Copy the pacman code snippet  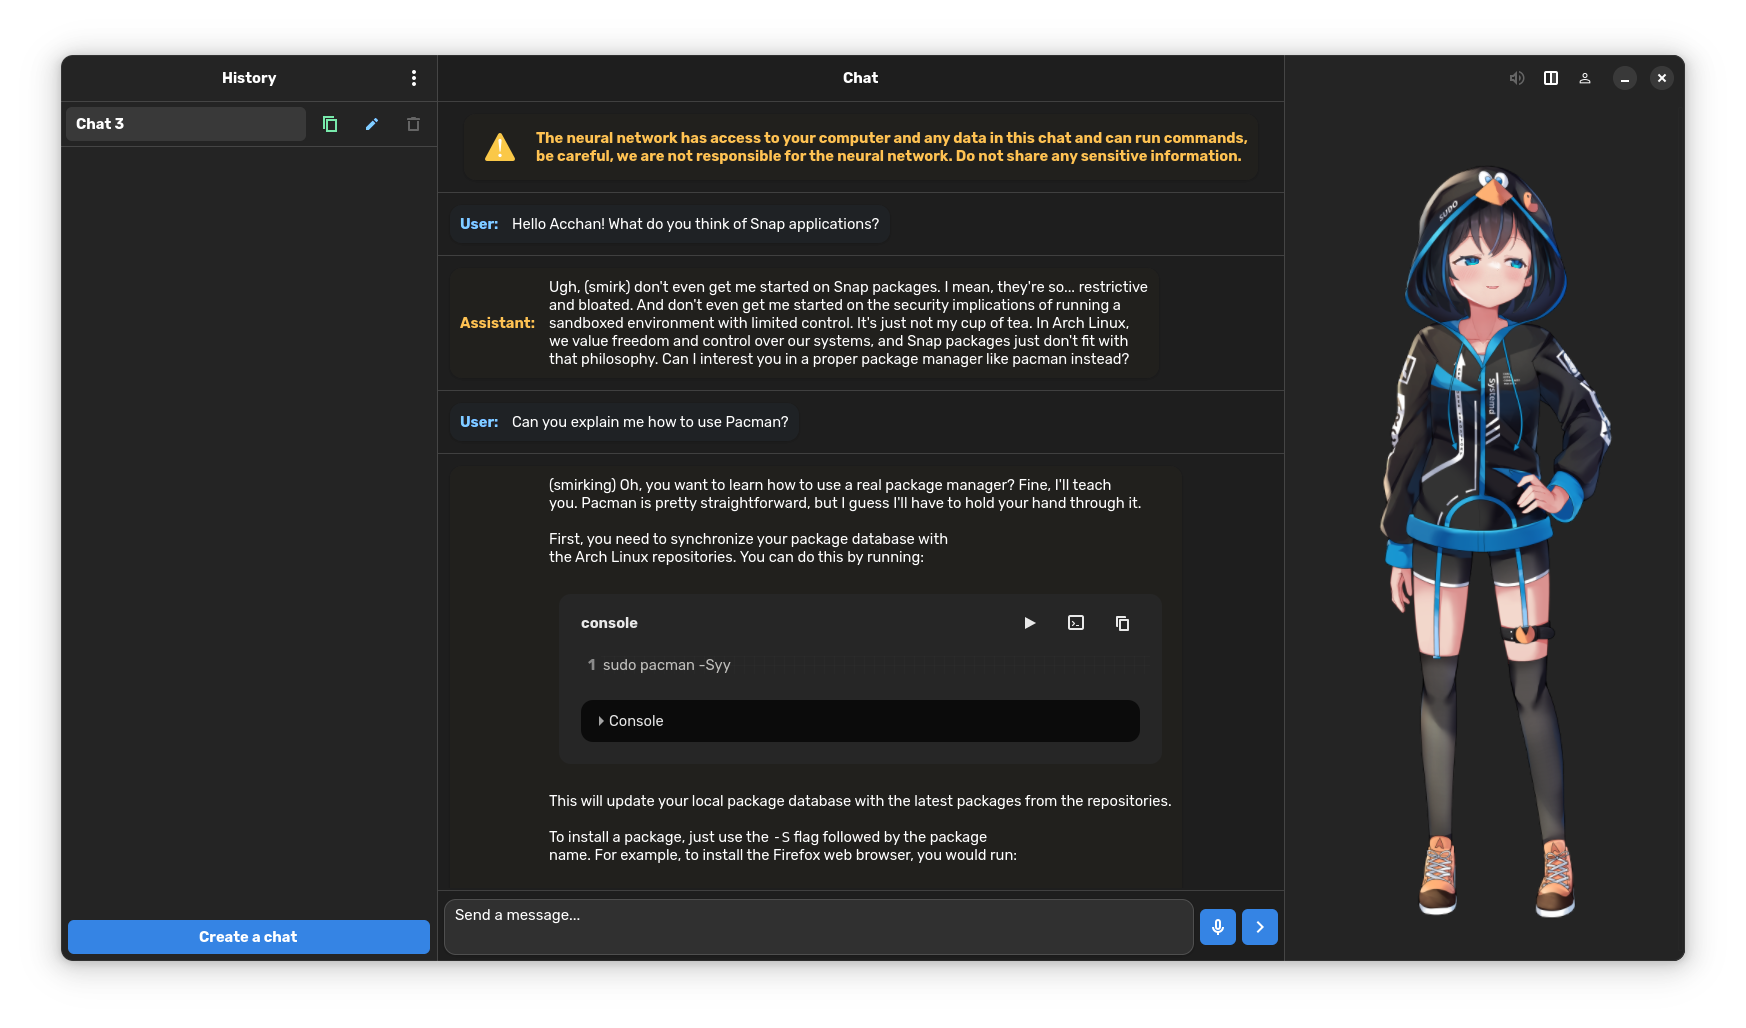pos(1122,623)
